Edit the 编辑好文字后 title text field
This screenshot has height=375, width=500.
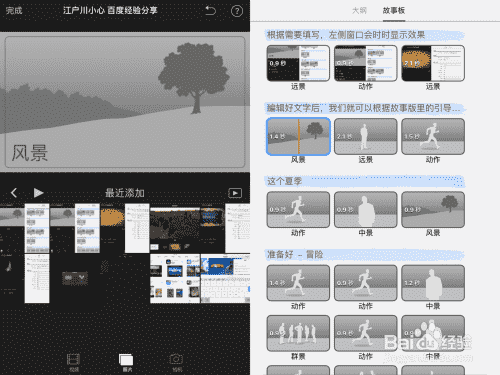(x=365, y=108)
